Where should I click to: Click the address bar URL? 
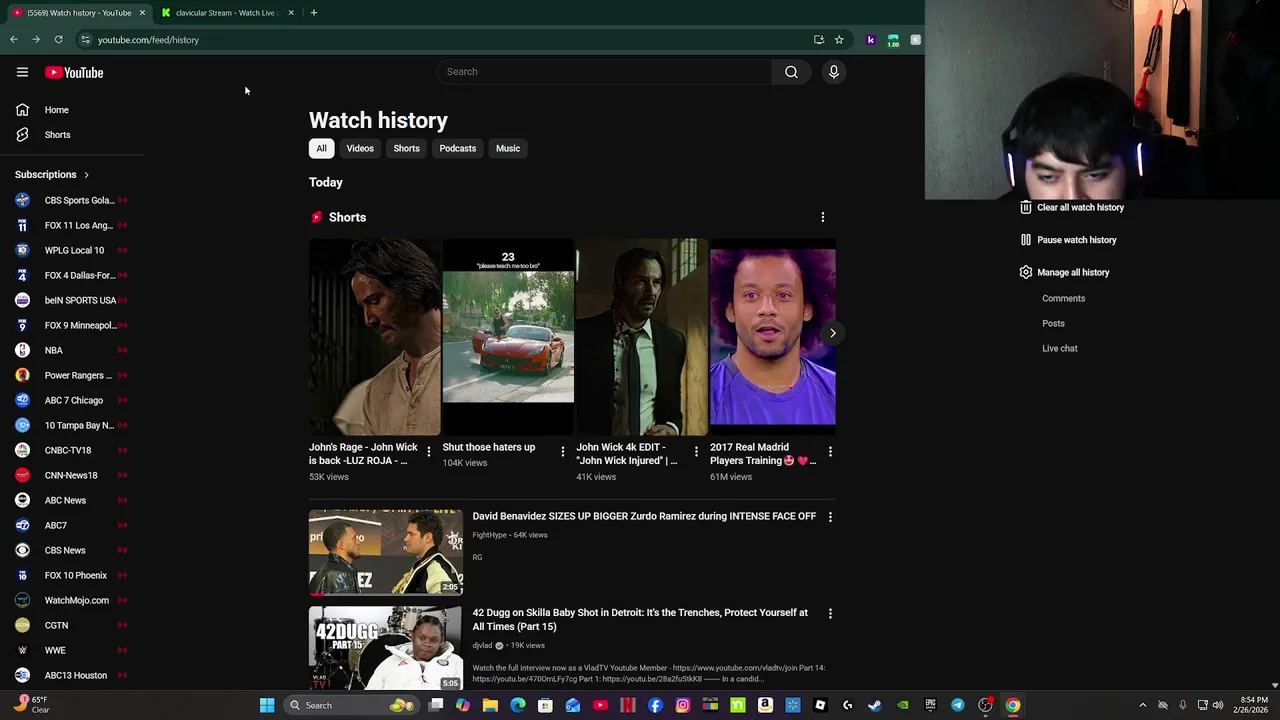148,40
